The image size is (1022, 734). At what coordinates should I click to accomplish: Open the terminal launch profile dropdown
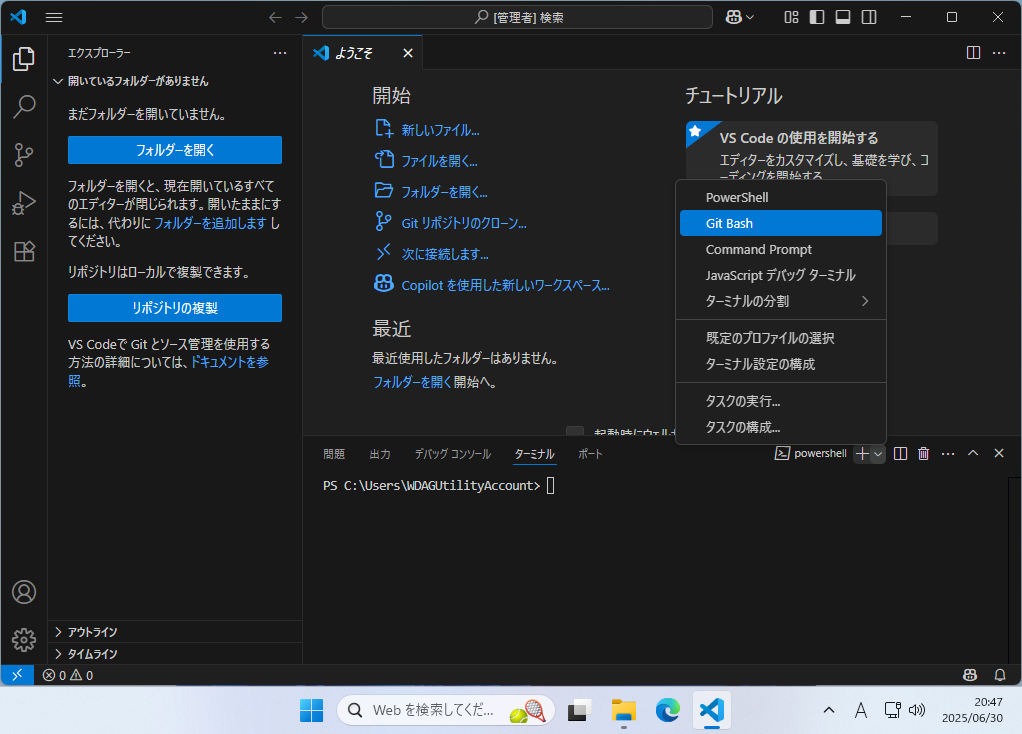[x=879, y=454]
